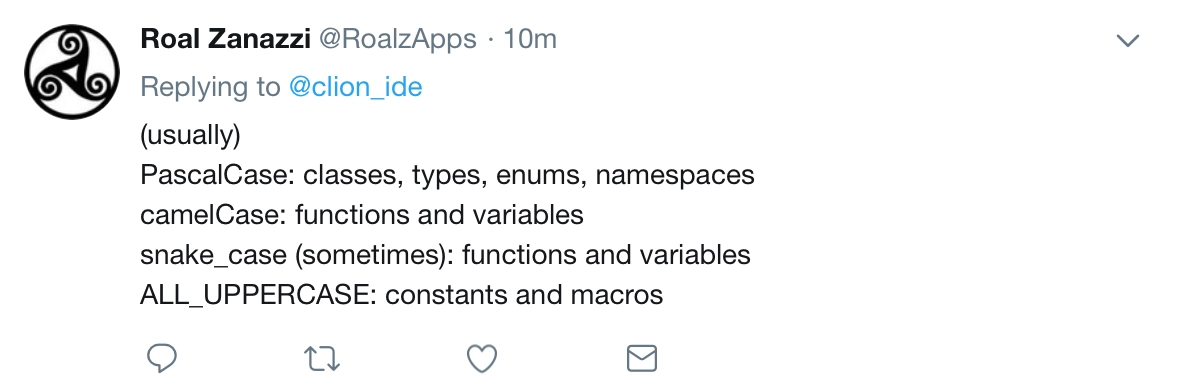Send via direct message envelope icon

coord(641,358)
